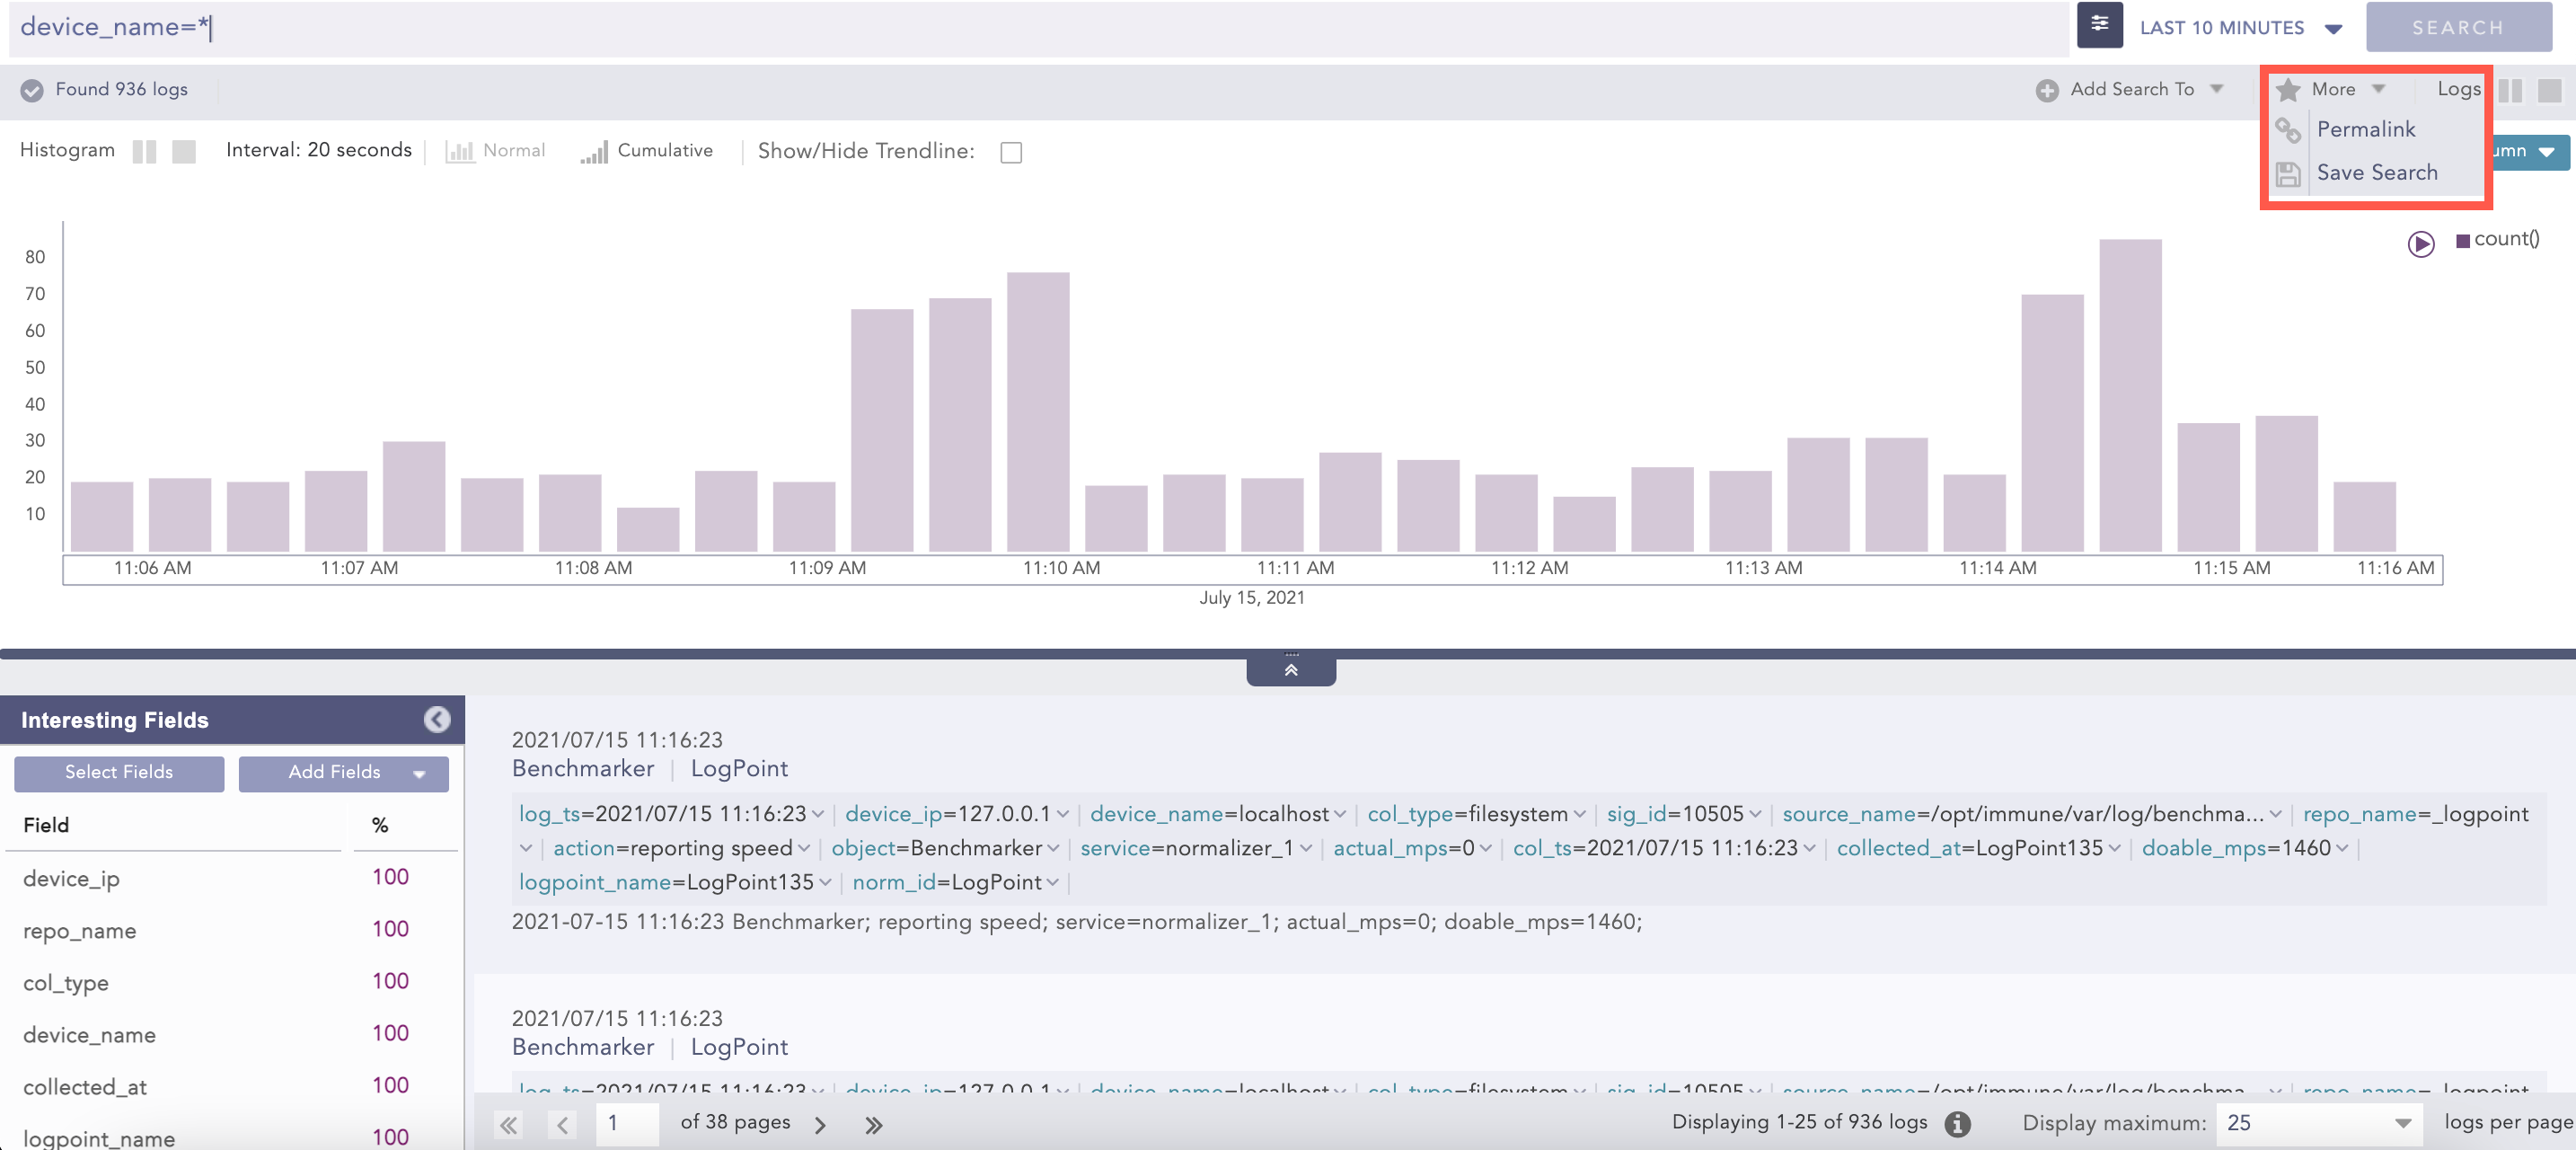
Task: Click the Add Search To plus icon
Action: click(2046, 90)
